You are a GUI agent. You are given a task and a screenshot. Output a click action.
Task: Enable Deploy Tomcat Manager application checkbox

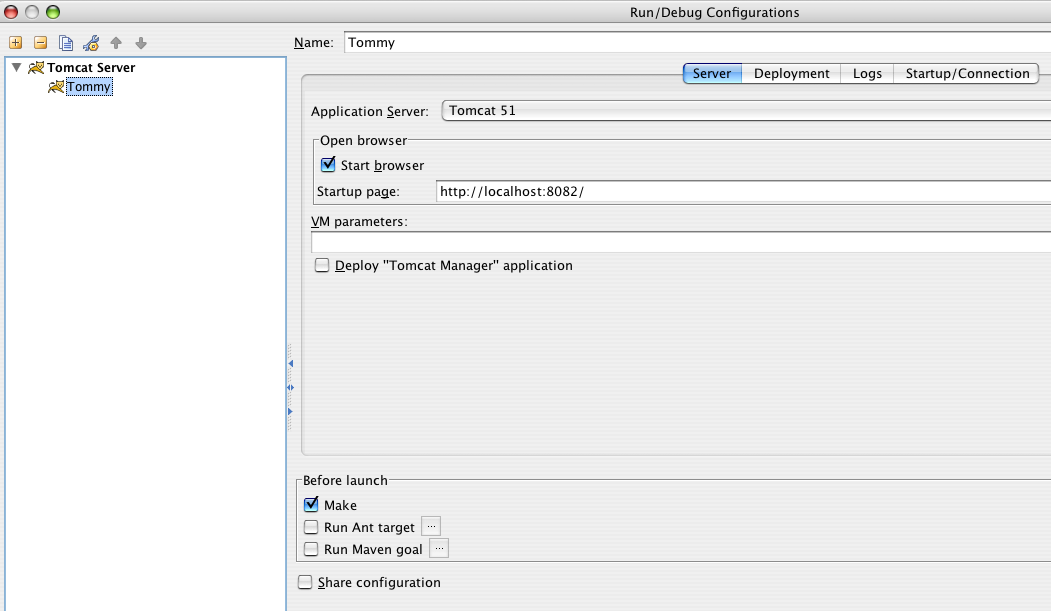(322, 266)
